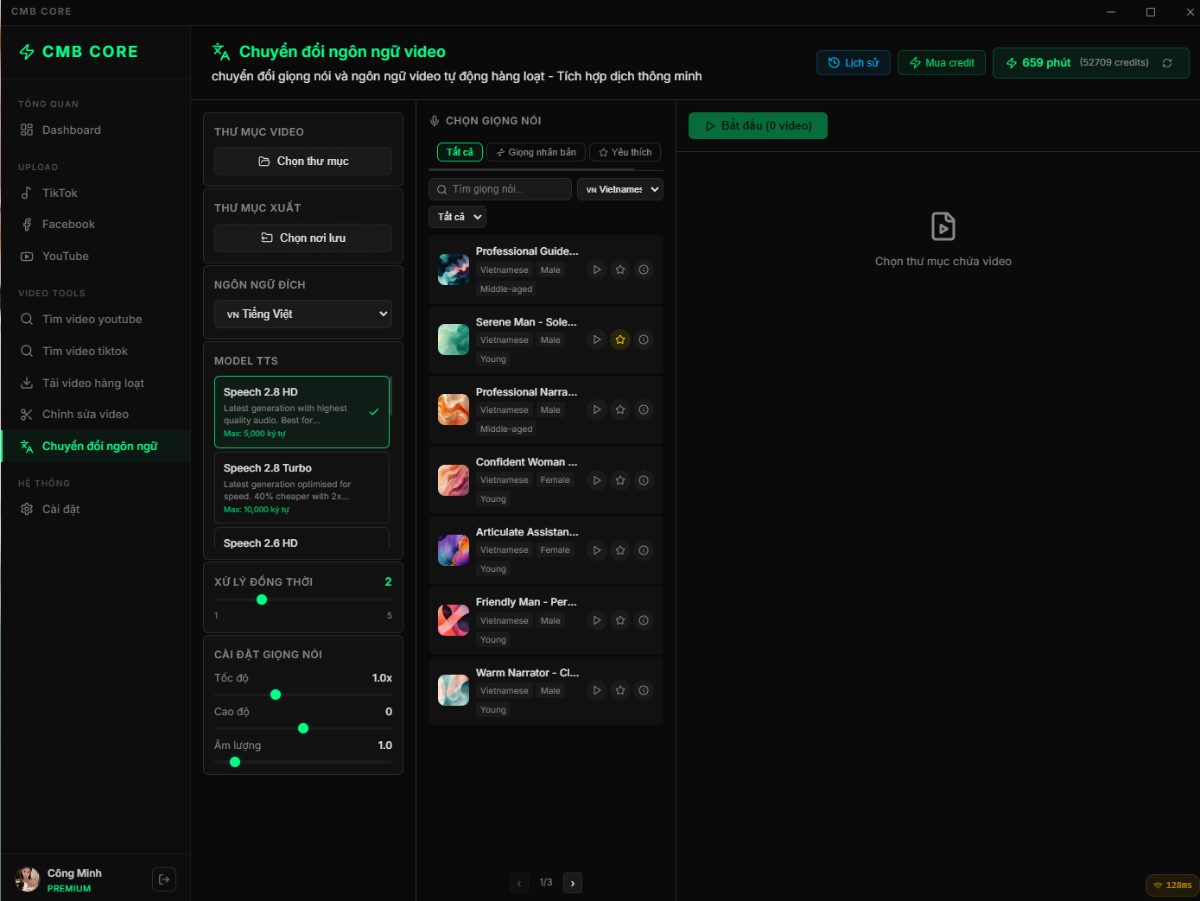Open the Yêu thích voices tab
This screenshot has height=901, width=1200.
(x=624, y=152)
